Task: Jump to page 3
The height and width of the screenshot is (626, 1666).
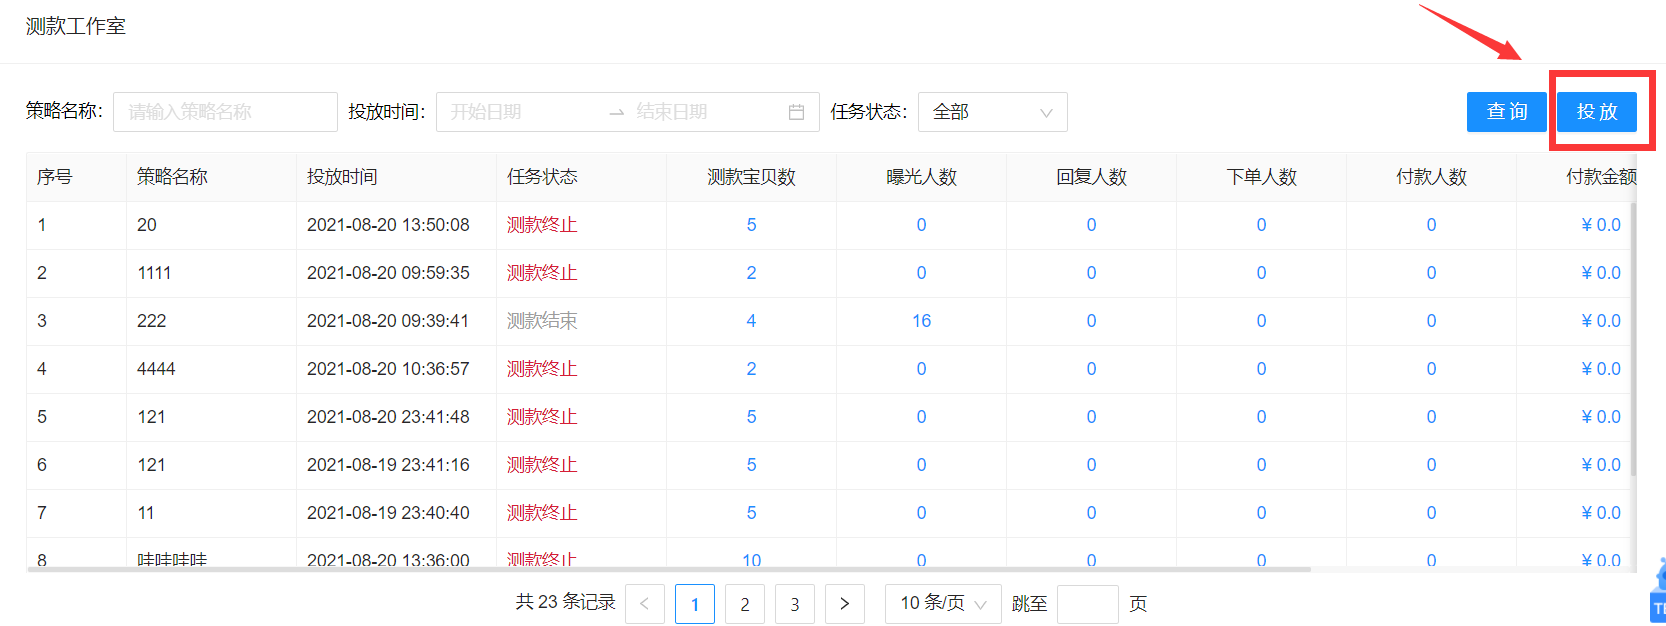Action: pyautogui.click(x=795, y=604)
